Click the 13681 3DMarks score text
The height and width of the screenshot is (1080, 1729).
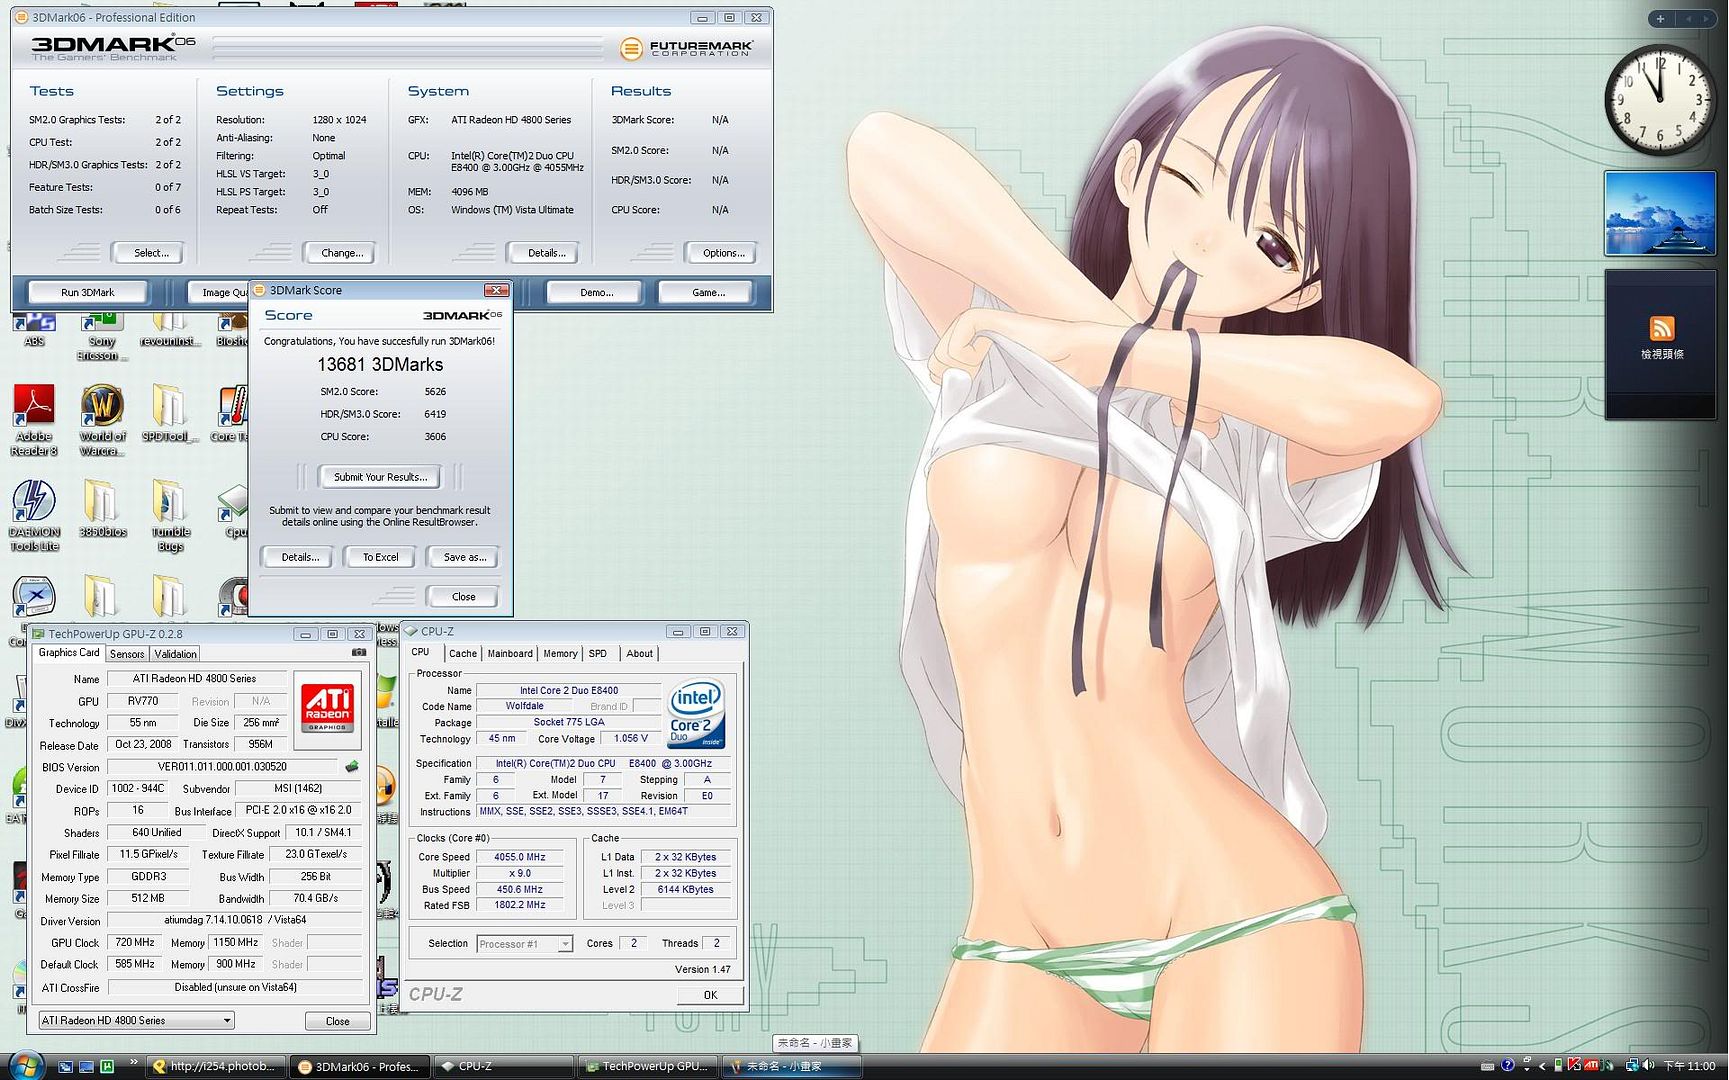tap(380, 365)
